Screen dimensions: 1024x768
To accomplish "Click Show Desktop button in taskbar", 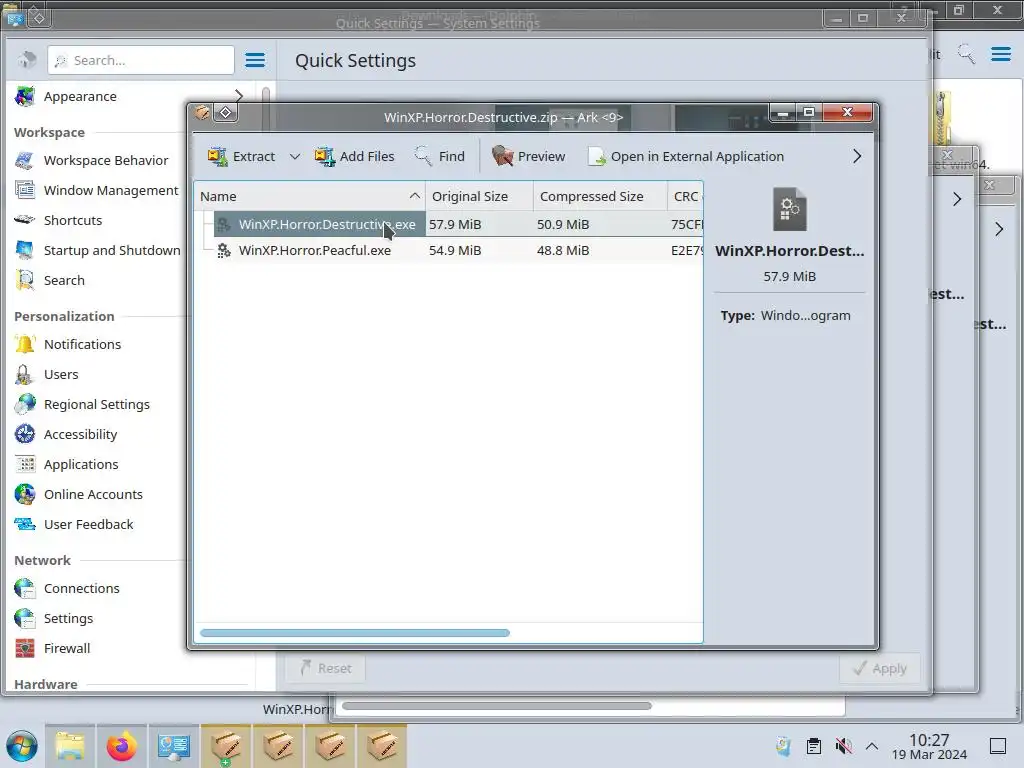I will tap(998, 746).
